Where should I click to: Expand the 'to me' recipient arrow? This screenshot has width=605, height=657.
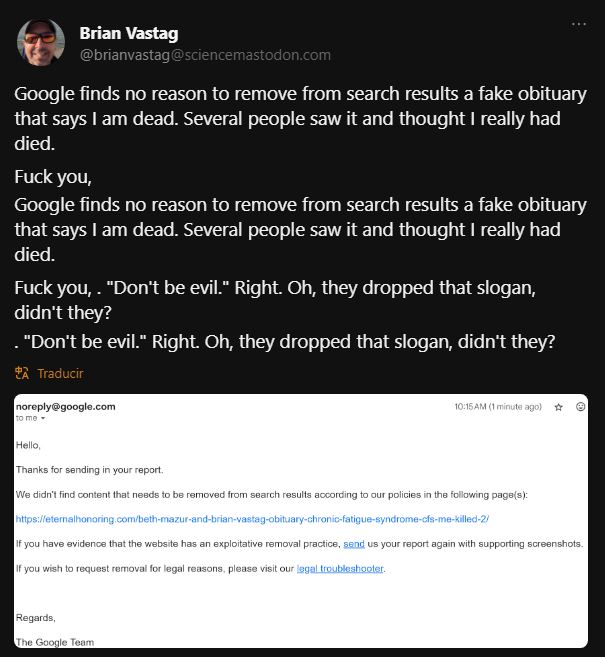(43, 418)
